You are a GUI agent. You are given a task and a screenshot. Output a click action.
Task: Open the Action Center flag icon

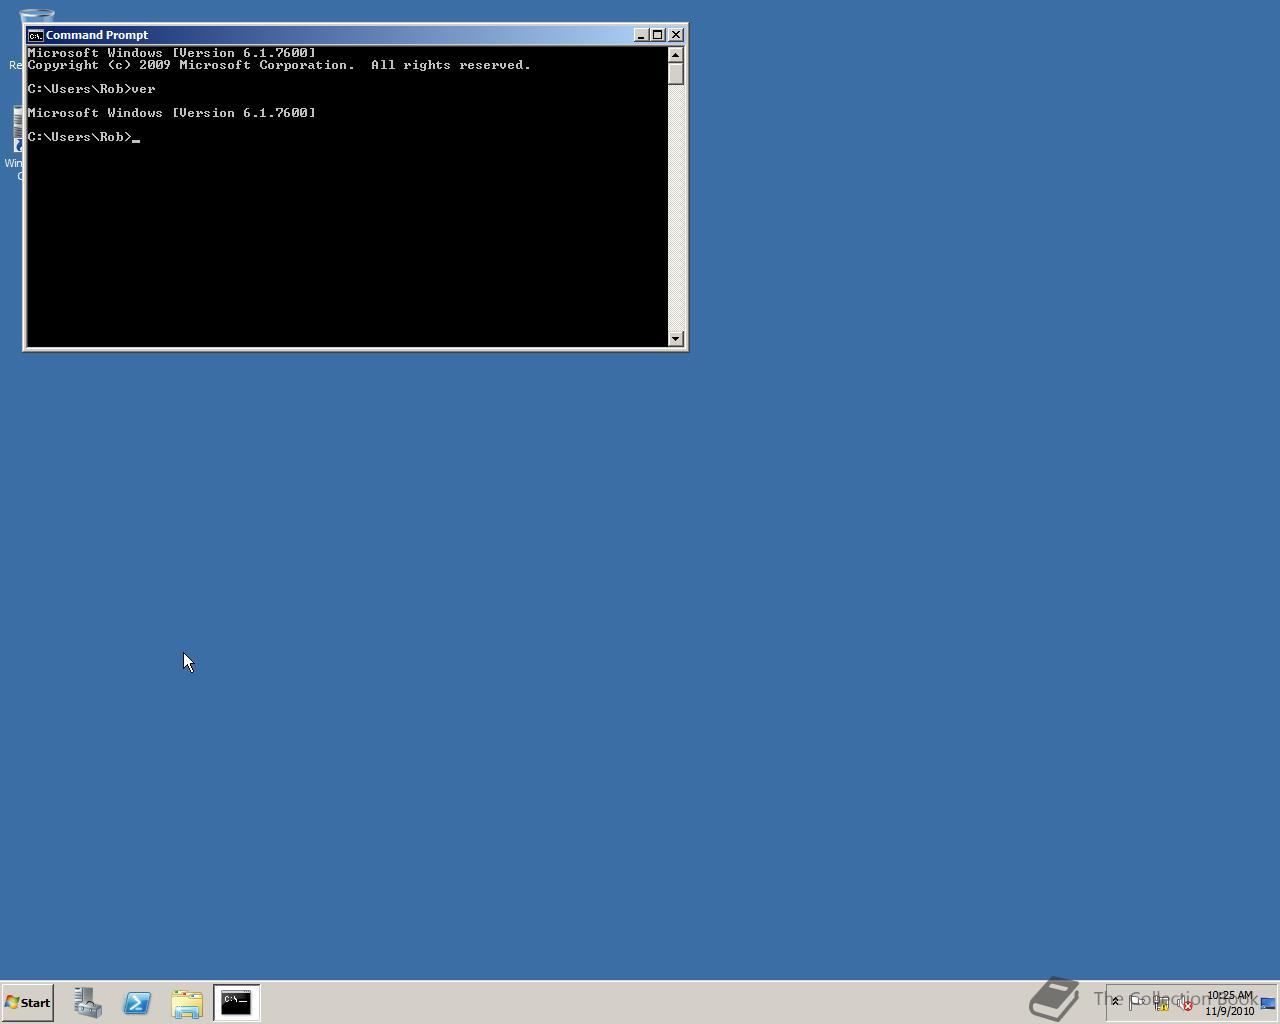click(x=1137, y=1002)
